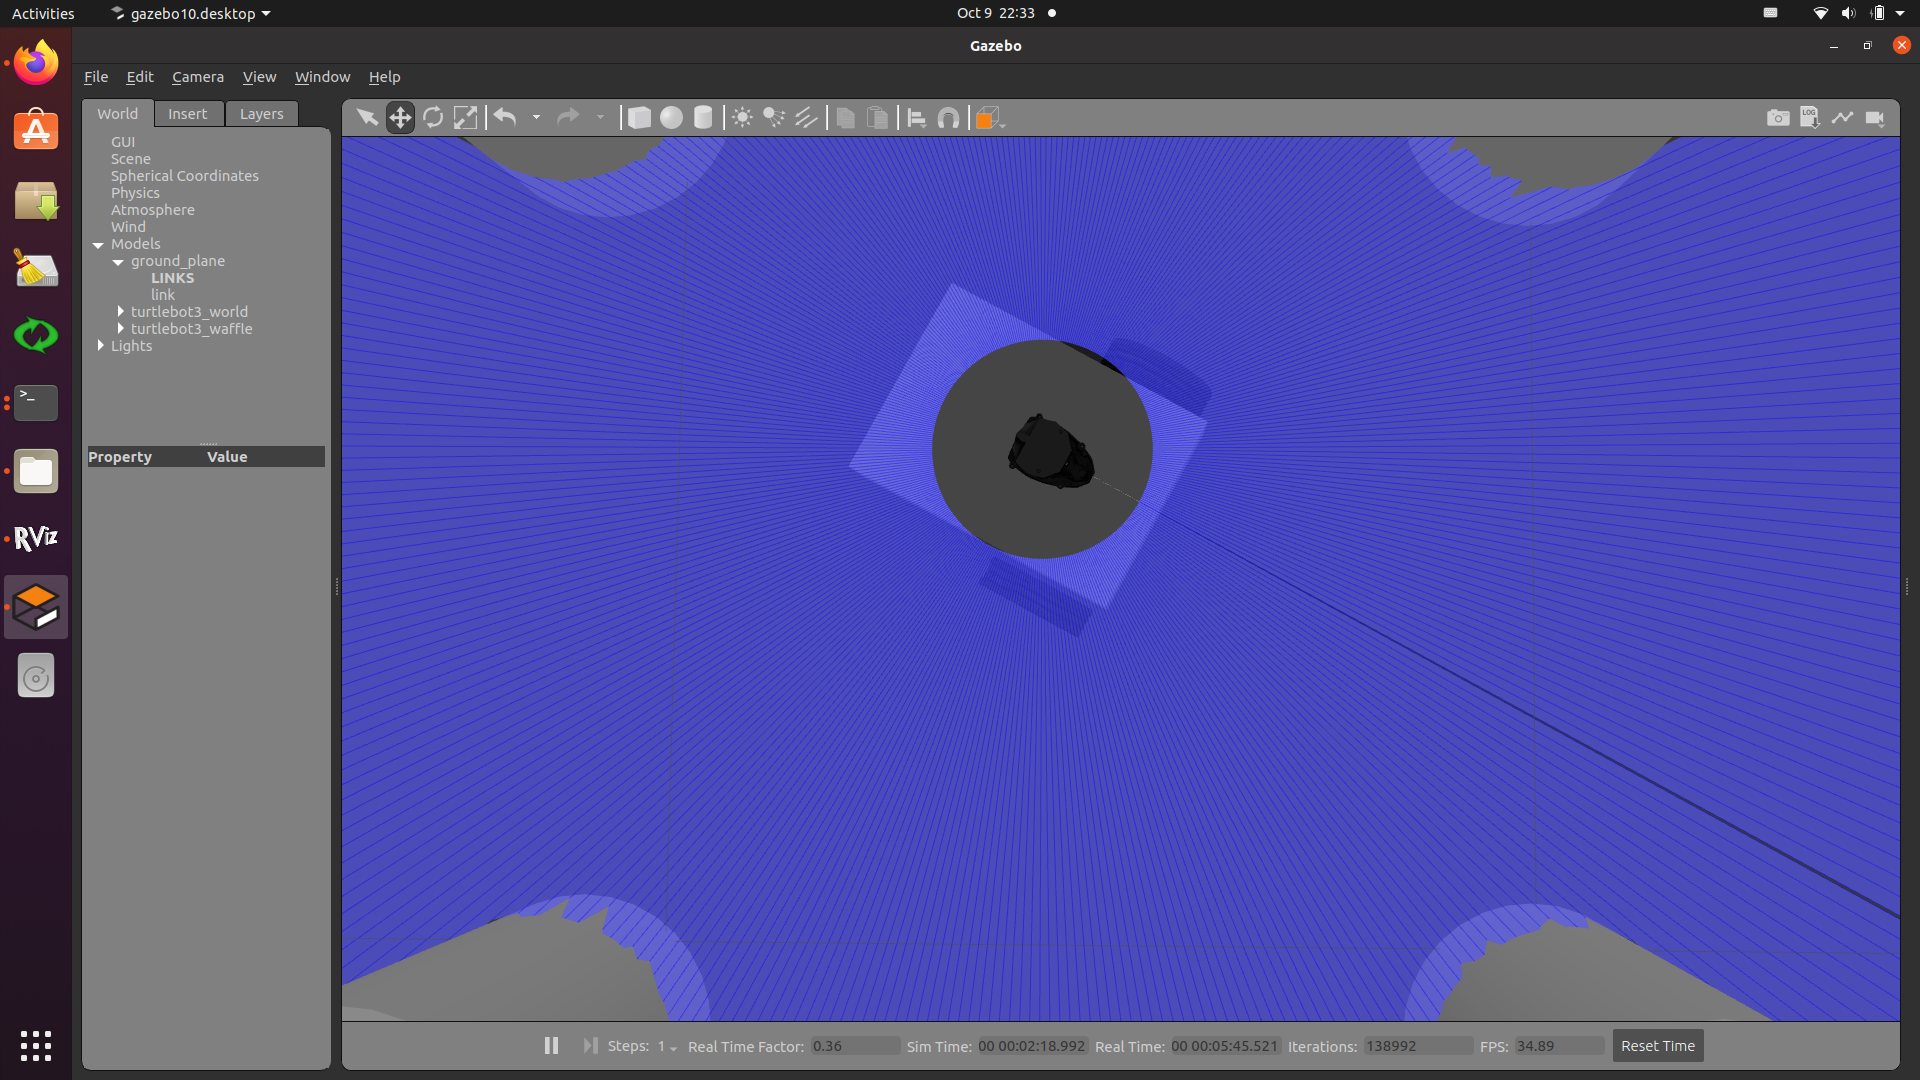Toggle translate mode tool
The height and width of the screenshot is (1080, 1920).
(x=400, y=118)
